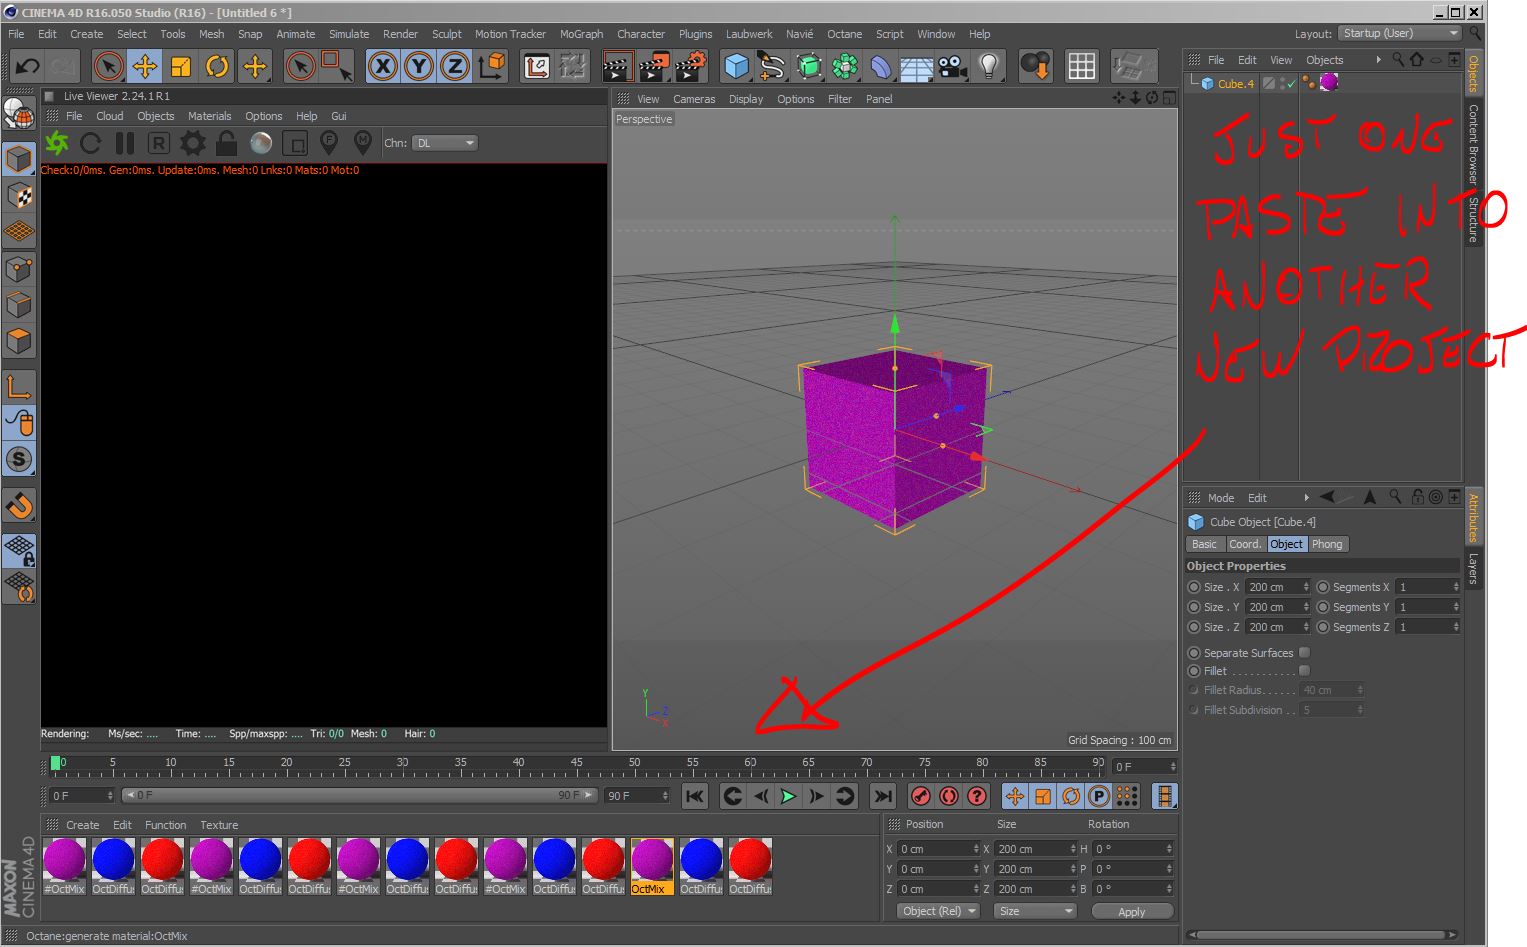Toggle the animation dot beside Size . X
The height and width of the screenshot is (947, 1527).
1194,587
